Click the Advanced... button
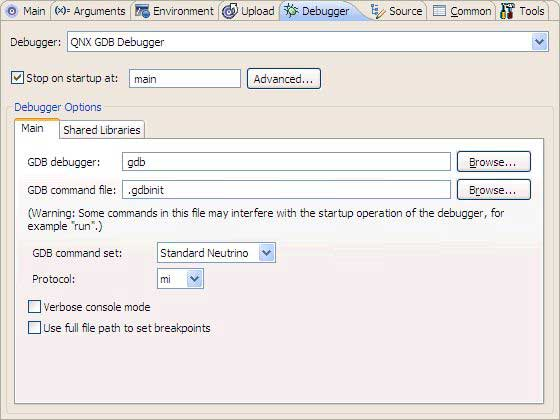This screenshot has height=420, width=560. coord(284,79)
